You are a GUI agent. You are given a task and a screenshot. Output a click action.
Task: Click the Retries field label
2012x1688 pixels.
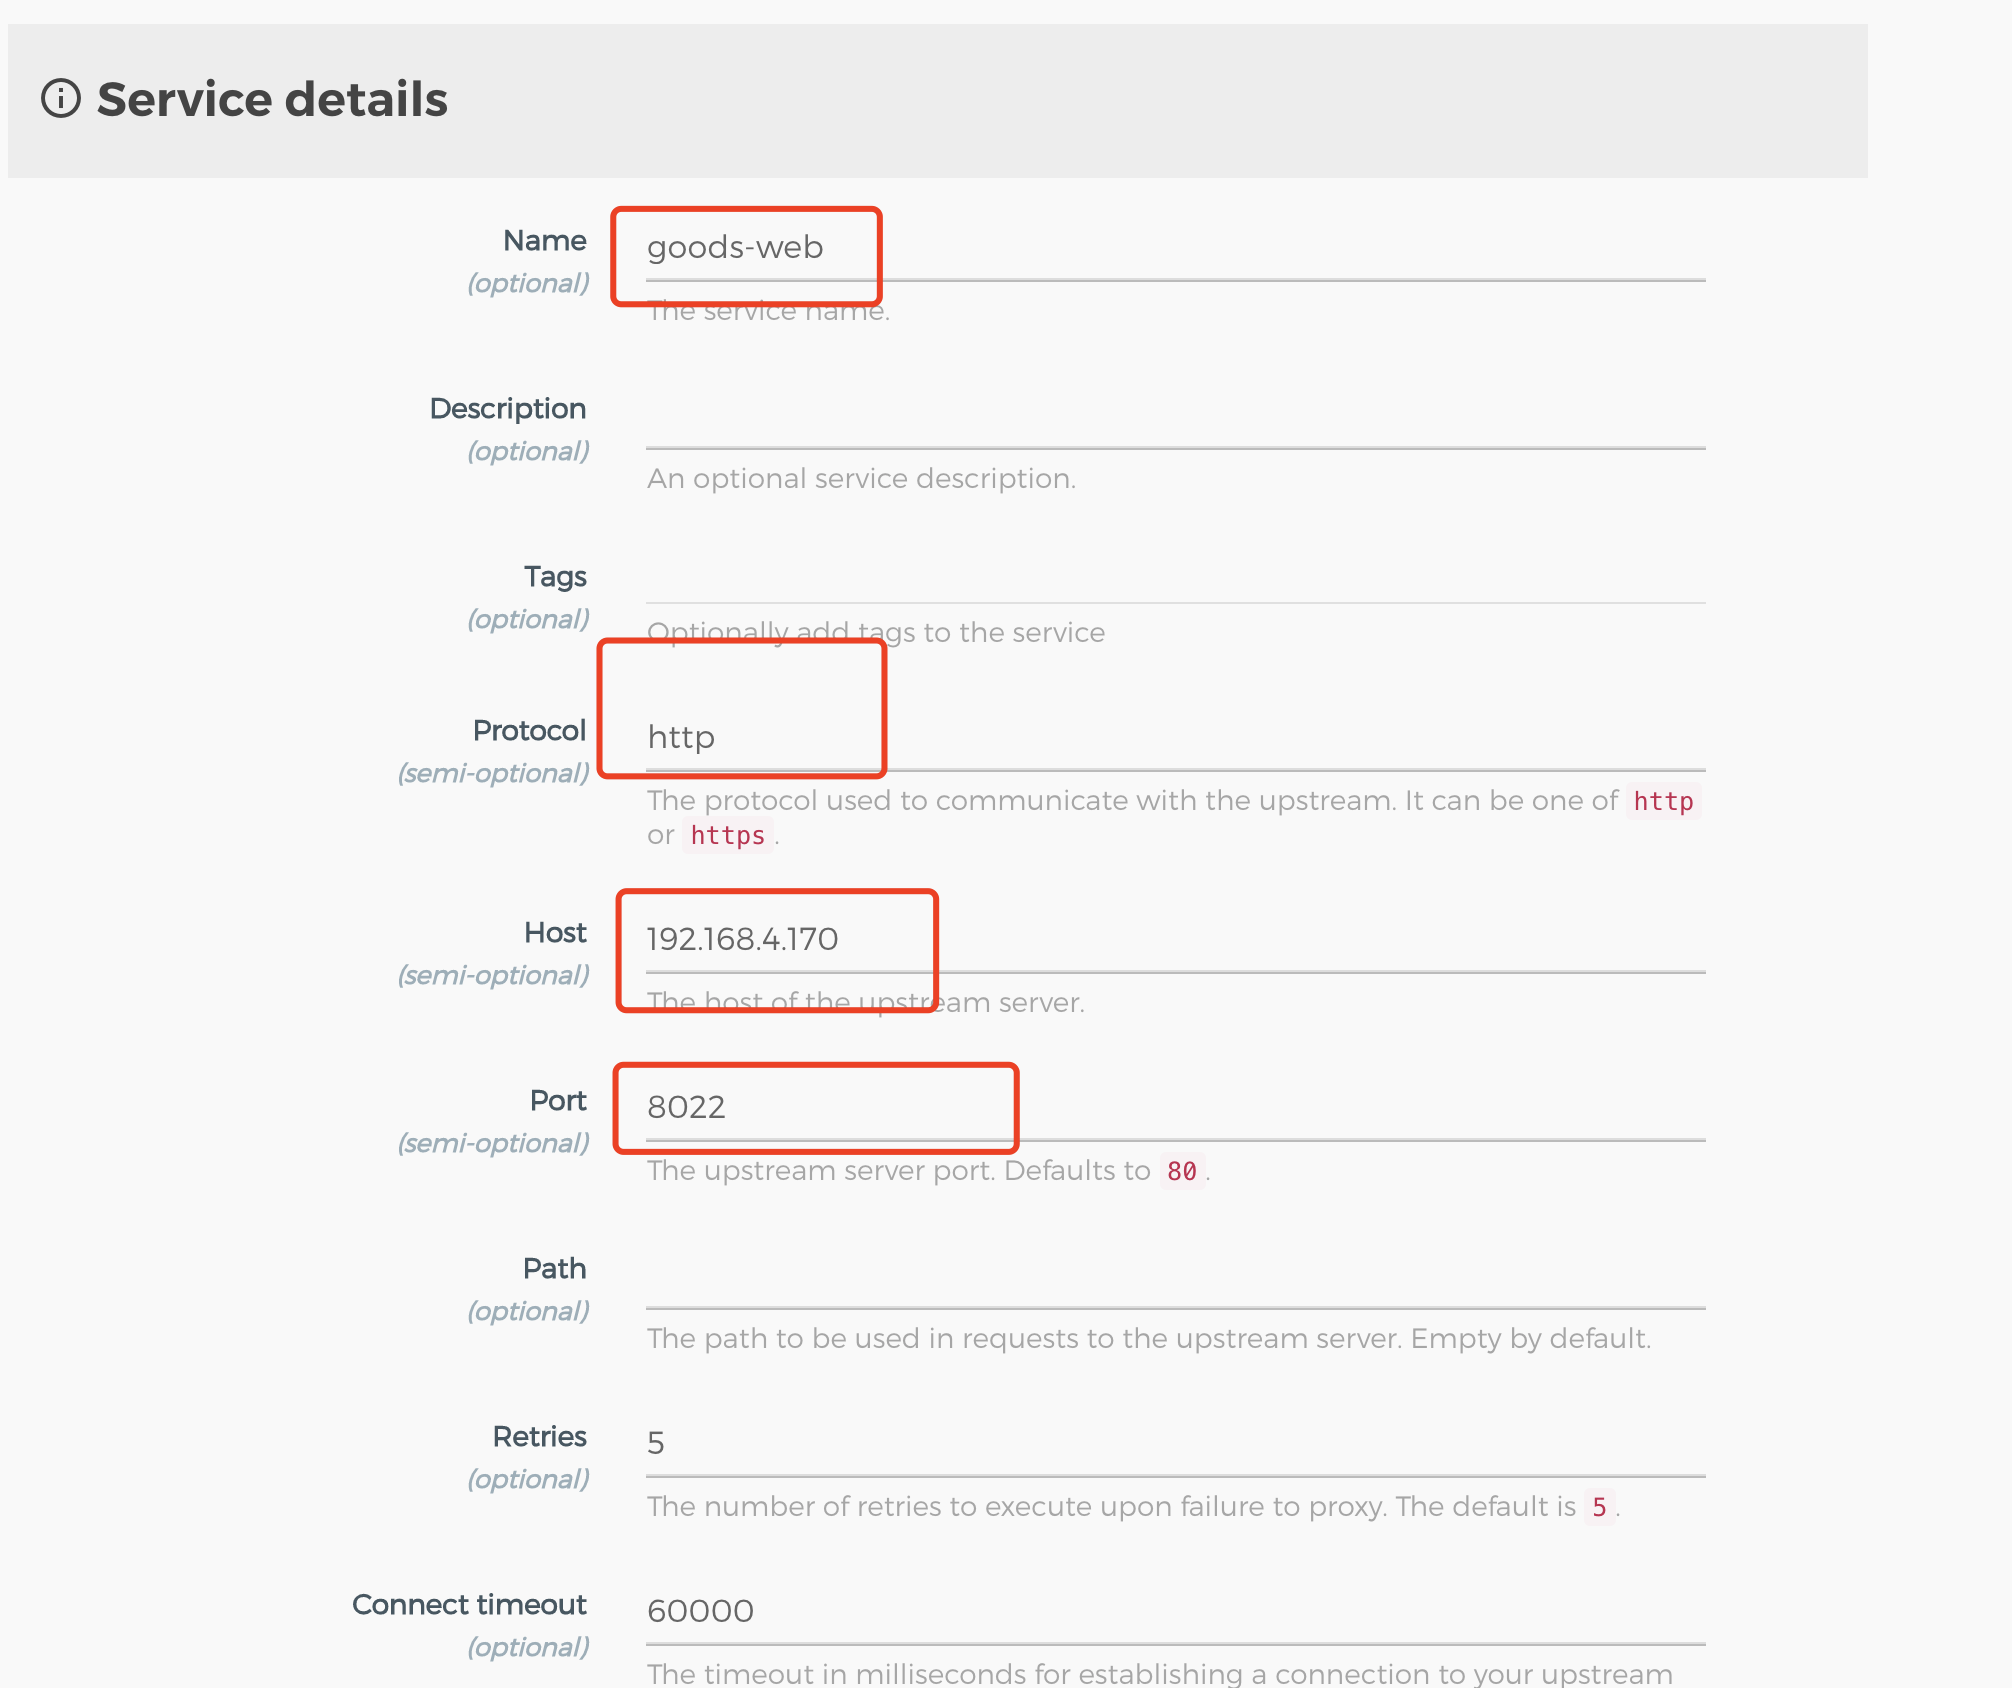coord(539,1437)
